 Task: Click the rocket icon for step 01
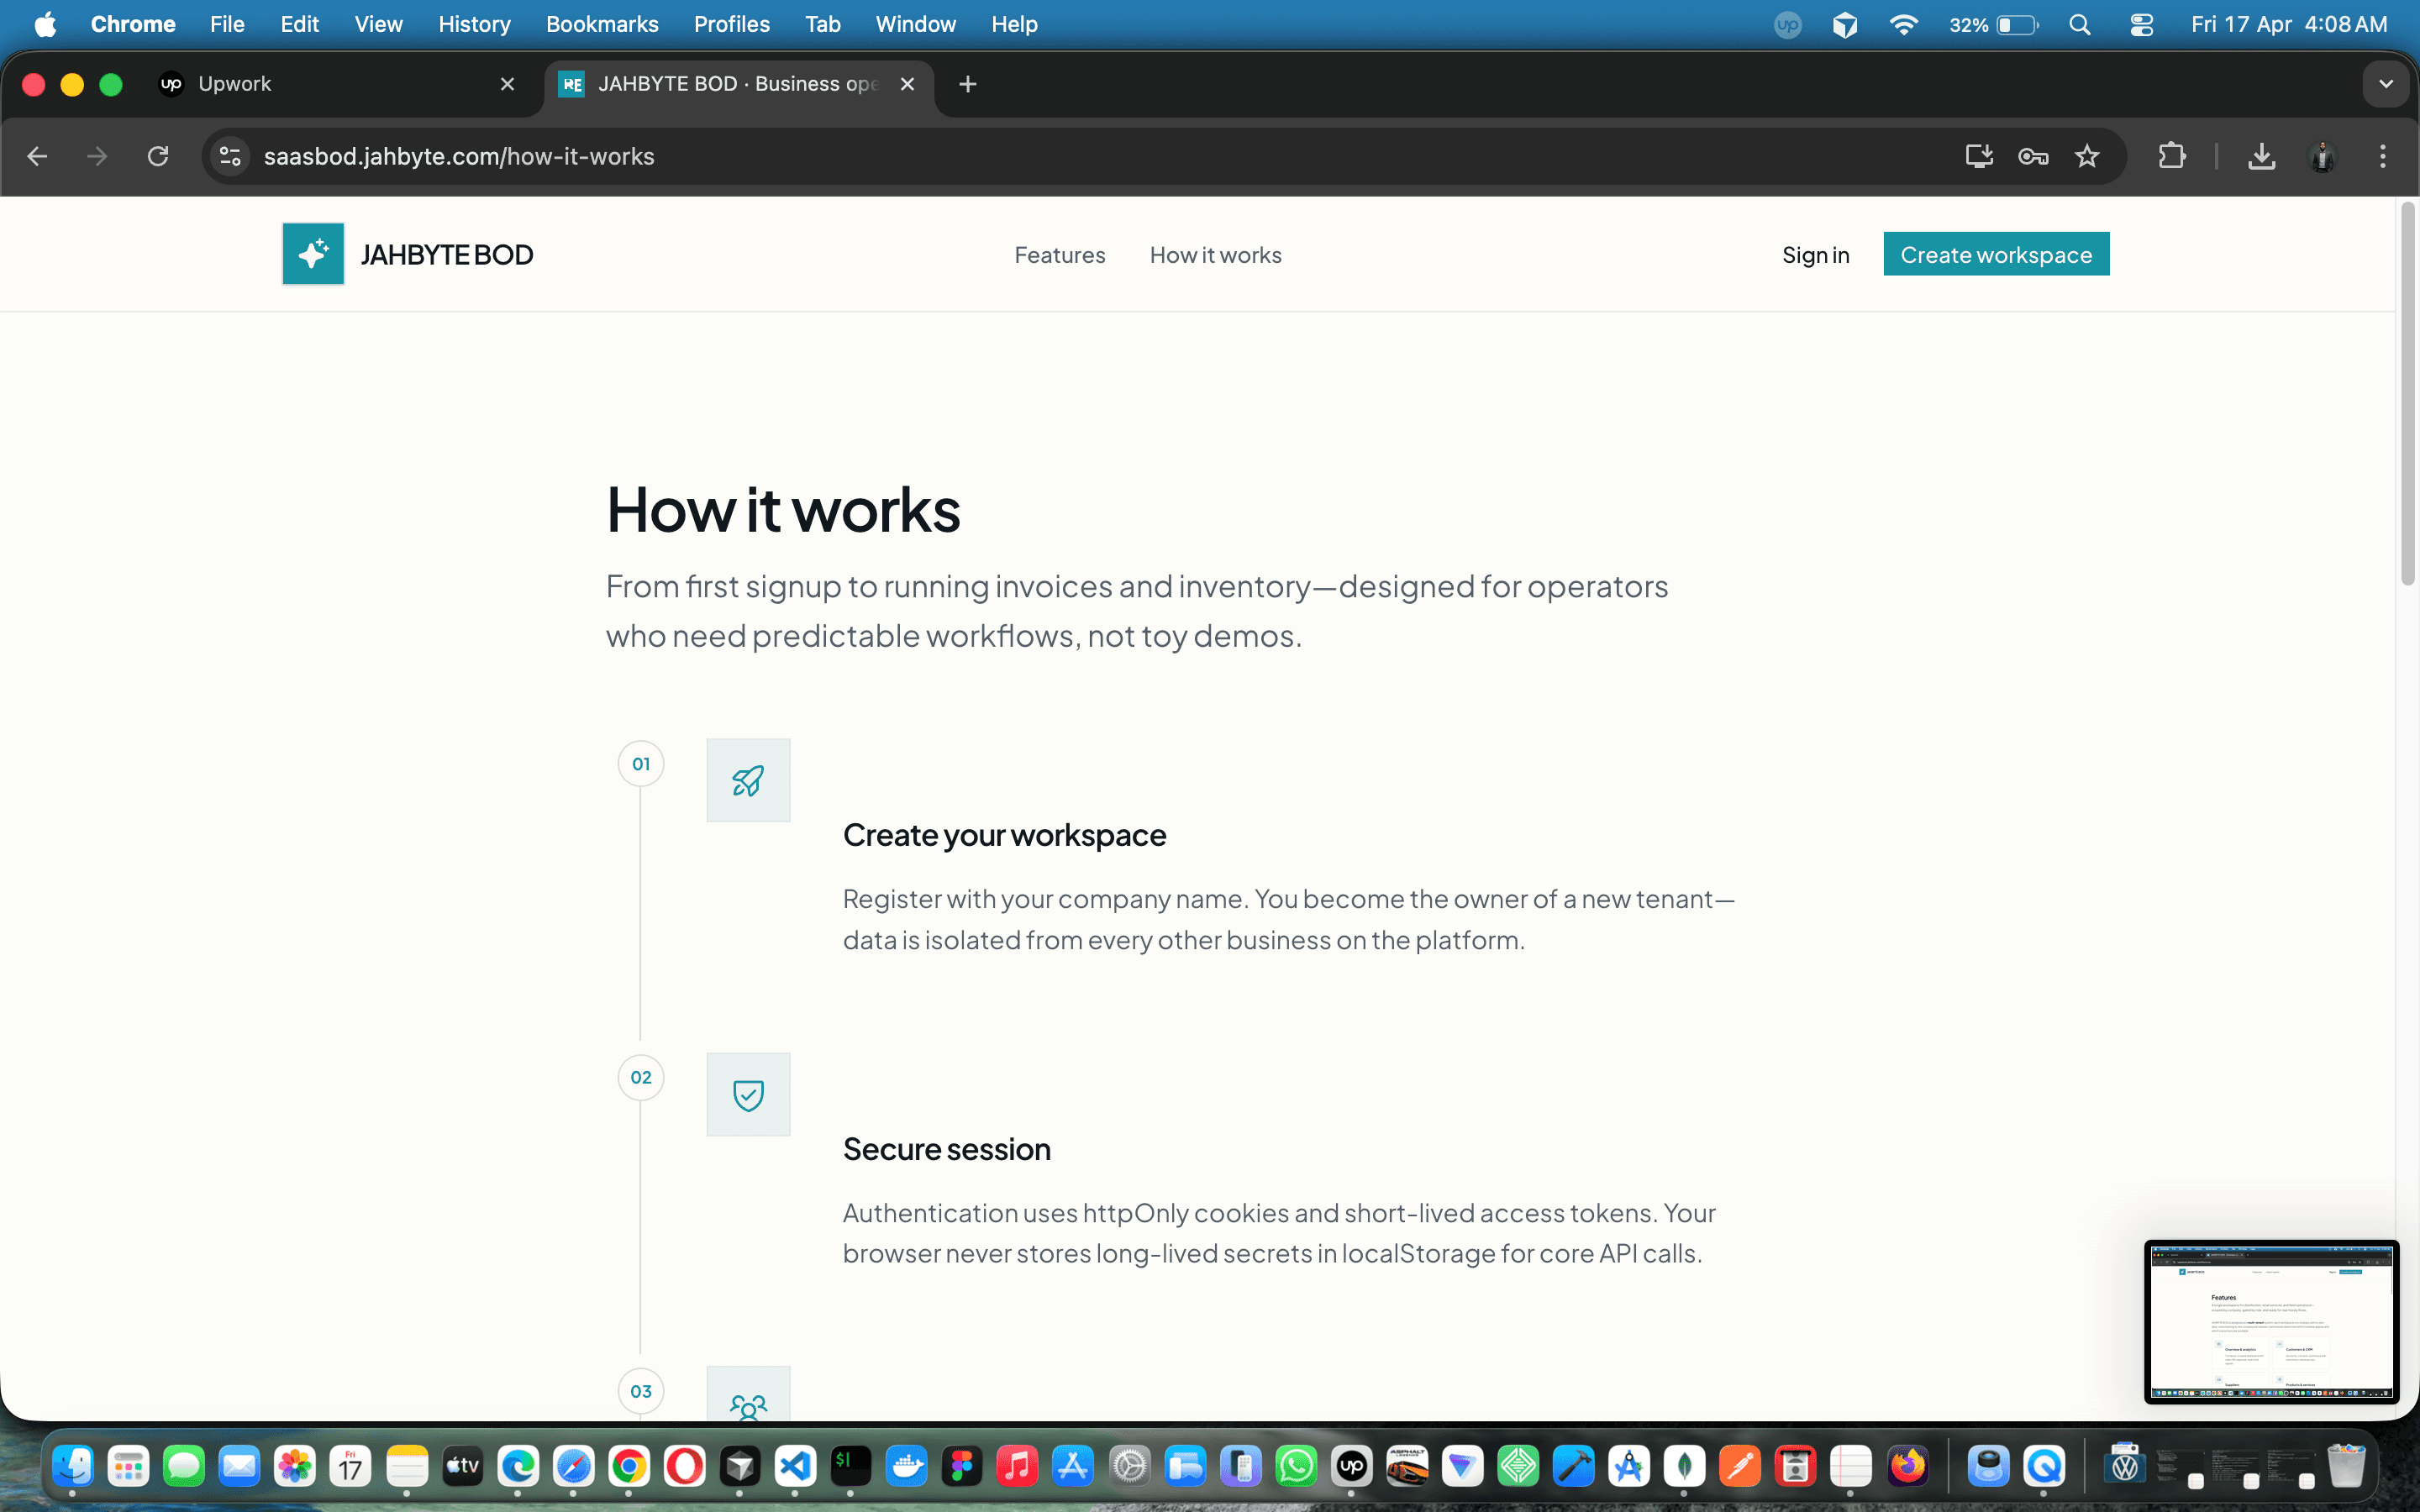click(748, 780)
